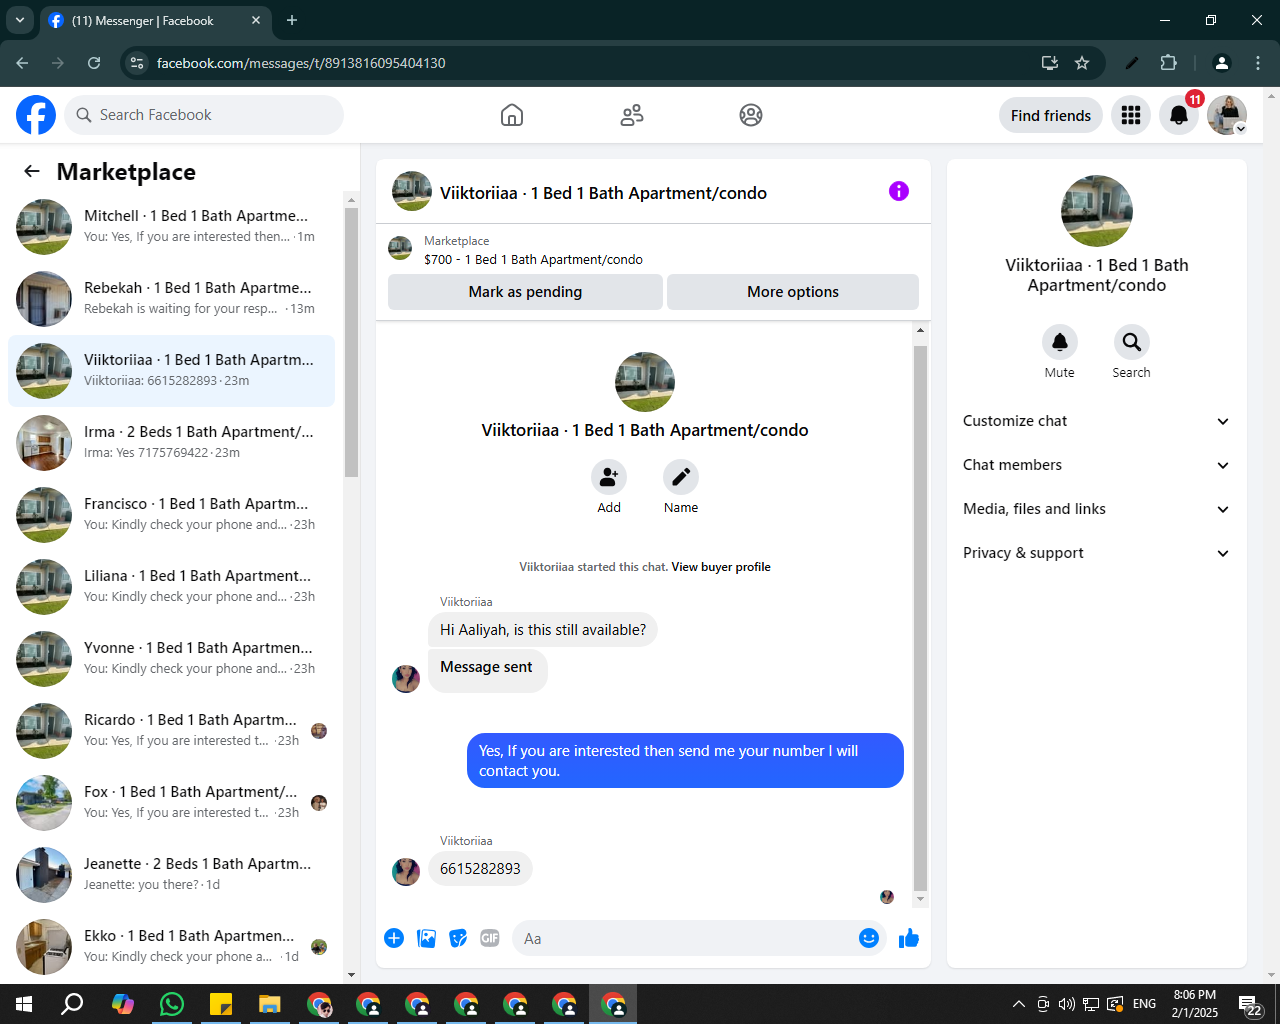1280x1024 pixels.
Task: Open the Facebook apps menu grid icon
Action: [x=1131, y=115]
